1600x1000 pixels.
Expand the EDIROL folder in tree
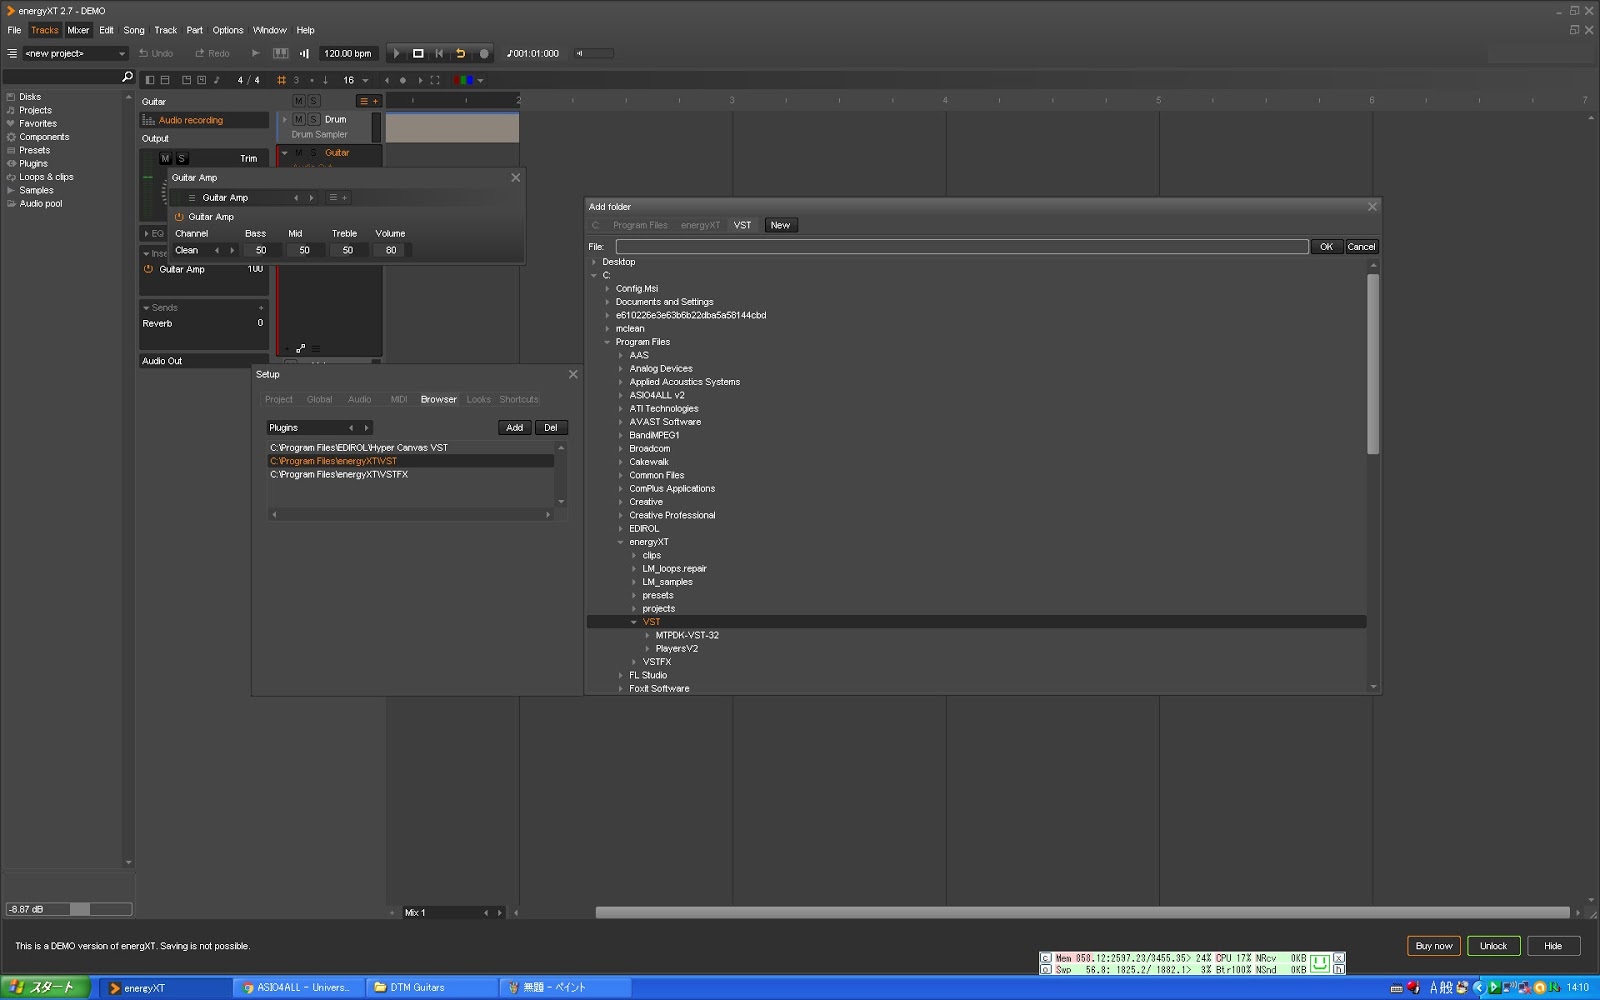(x=621, y=529)
